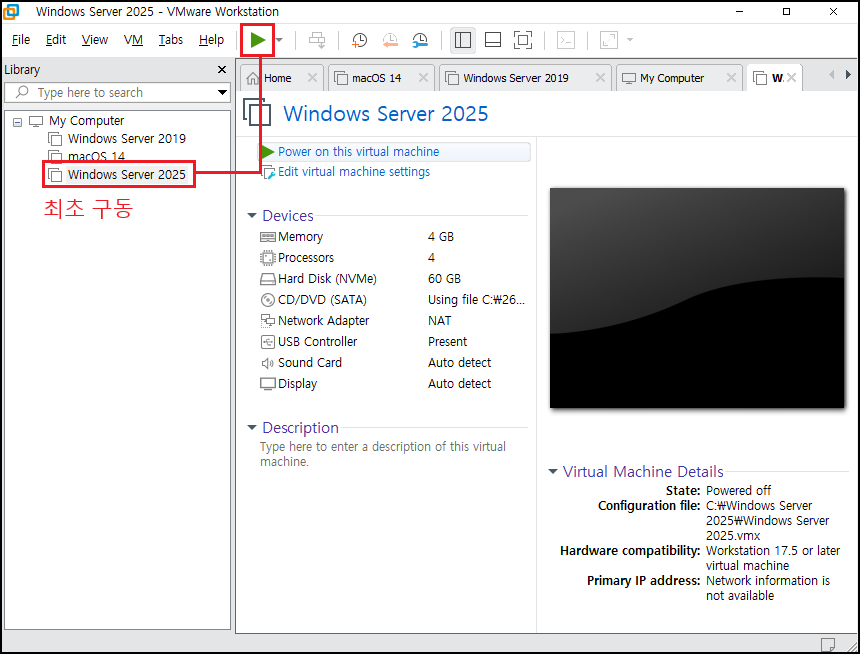
Task: Open the View menu
Action: (95, 40)
